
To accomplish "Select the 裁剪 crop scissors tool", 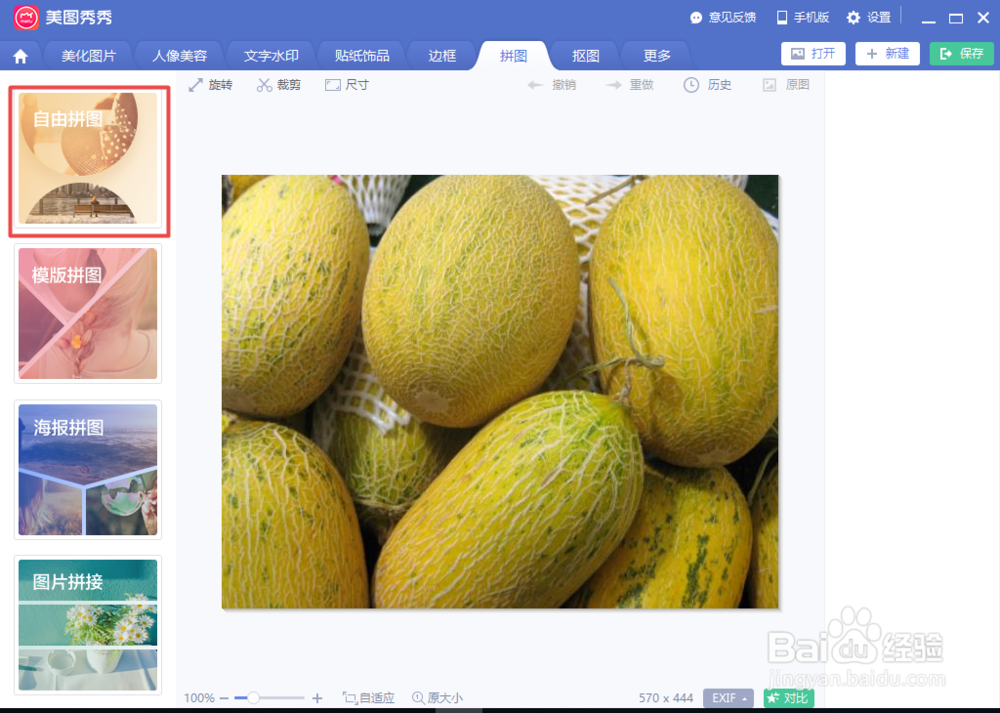I will coord(279,85).
